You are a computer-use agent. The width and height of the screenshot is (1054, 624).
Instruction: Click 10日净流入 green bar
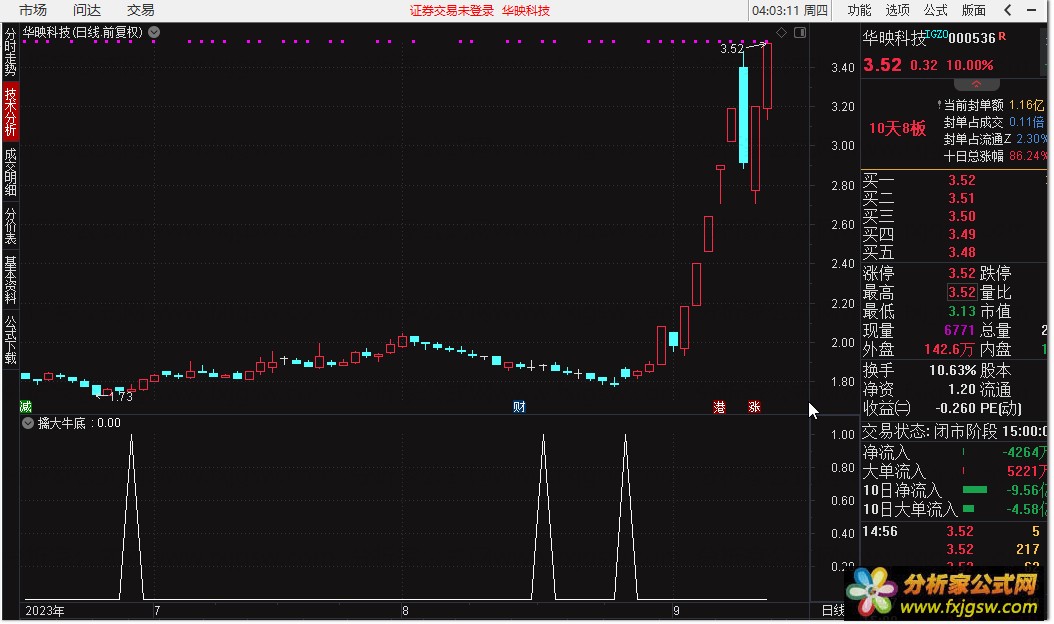point(975,490)
